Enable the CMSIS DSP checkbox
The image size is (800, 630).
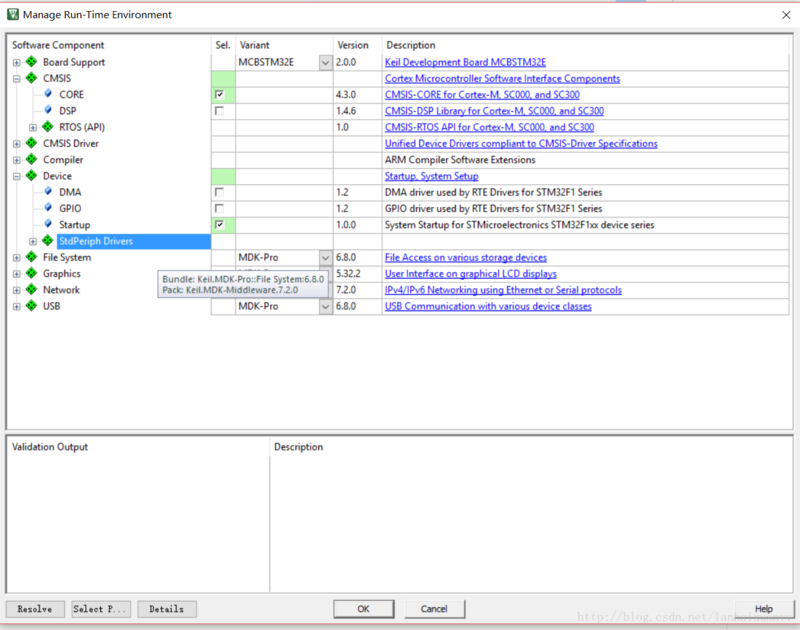pyautogui.click(x=219, y=111)
